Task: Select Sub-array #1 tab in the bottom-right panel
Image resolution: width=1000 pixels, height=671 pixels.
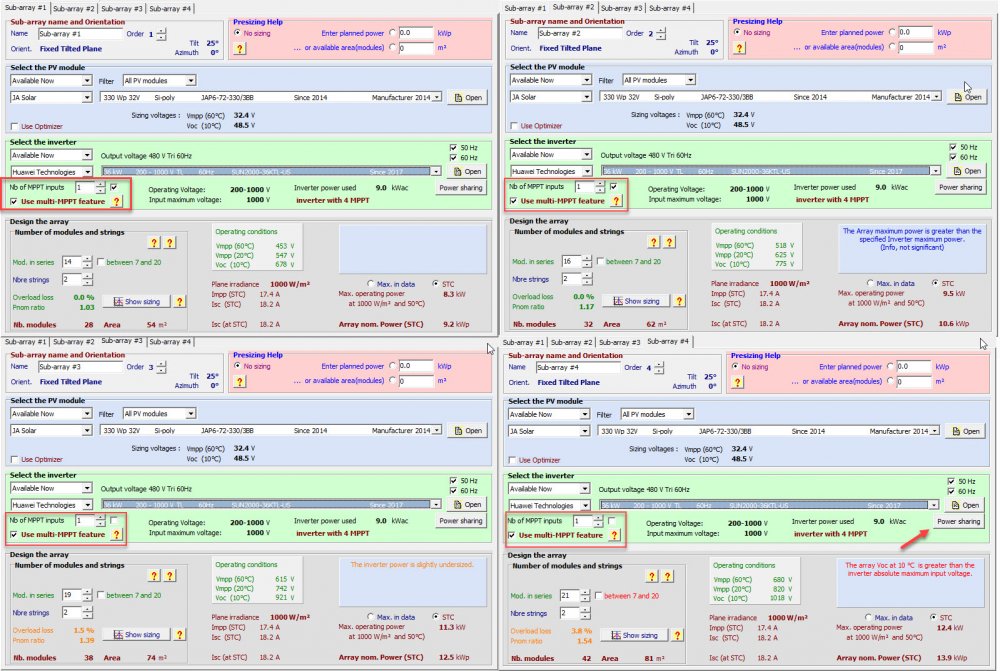Action: click(523, 343)
